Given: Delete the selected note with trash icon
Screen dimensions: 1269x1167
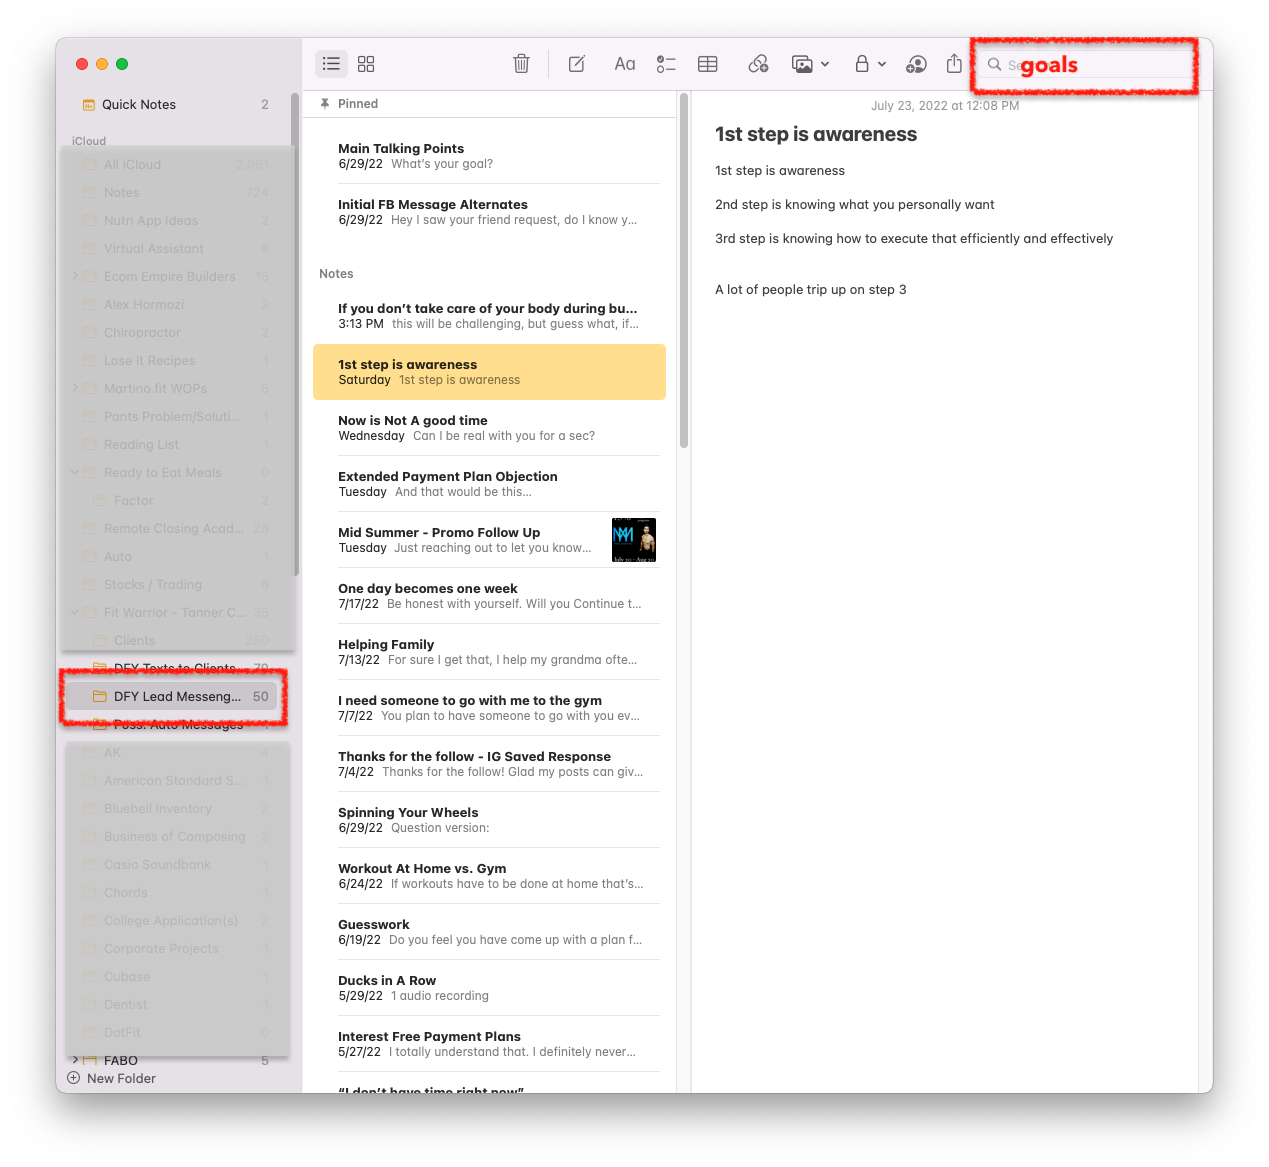Looking at the screenshot, I should 521,64.
